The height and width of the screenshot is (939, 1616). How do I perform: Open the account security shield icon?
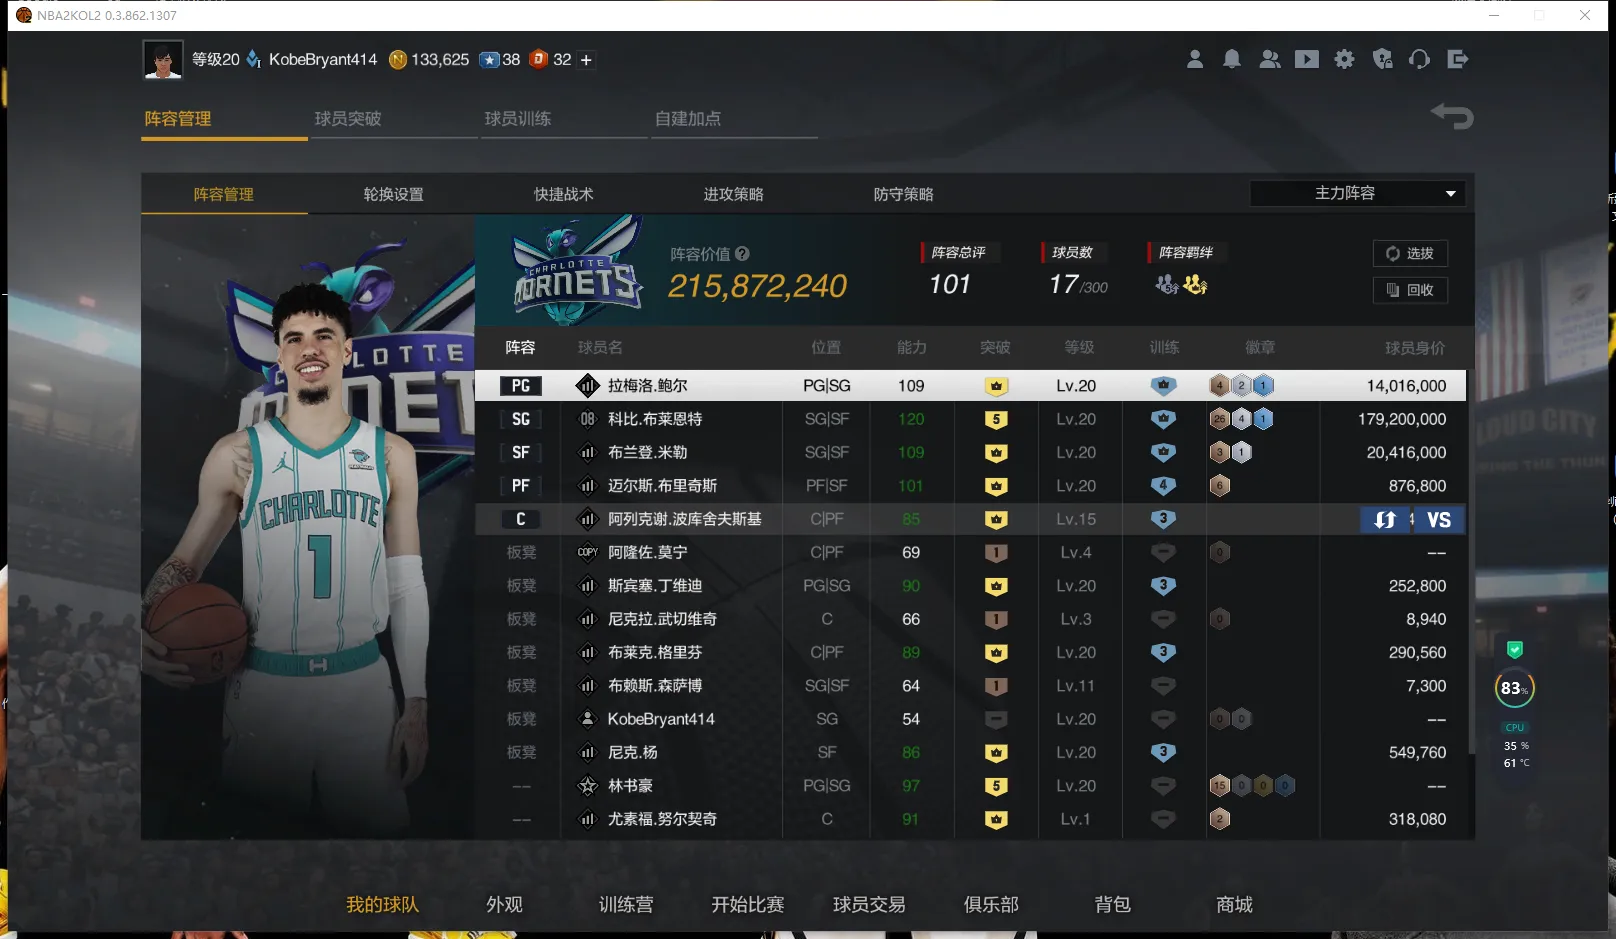1383,60
